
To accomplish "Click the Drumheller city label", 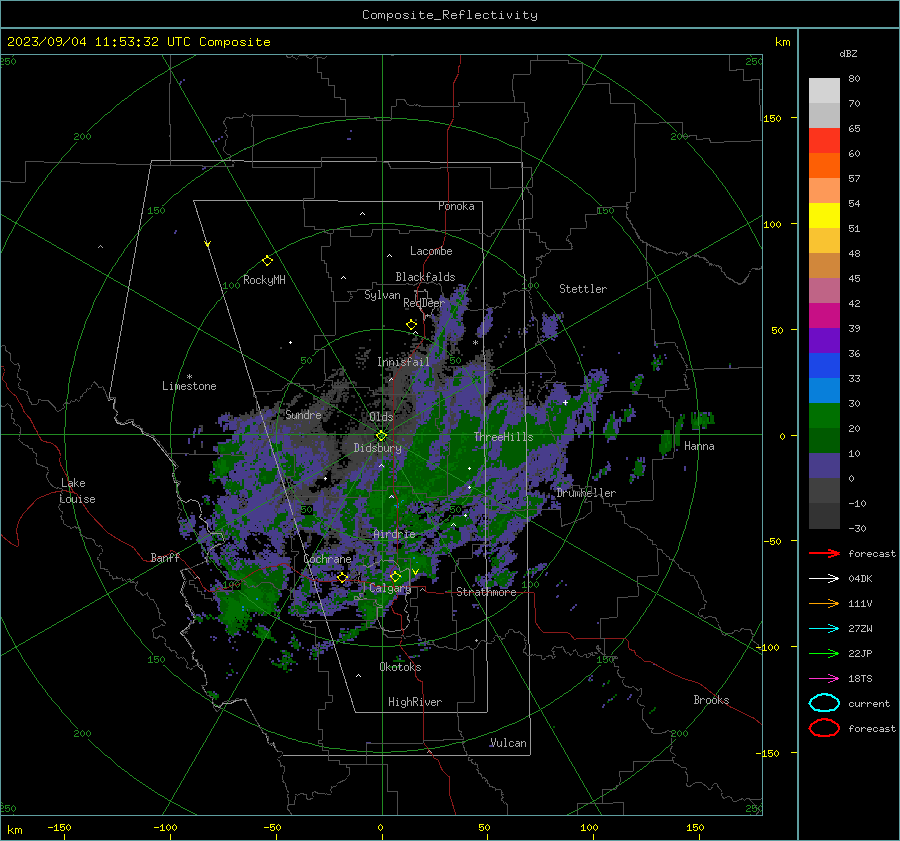I will 586,493.
